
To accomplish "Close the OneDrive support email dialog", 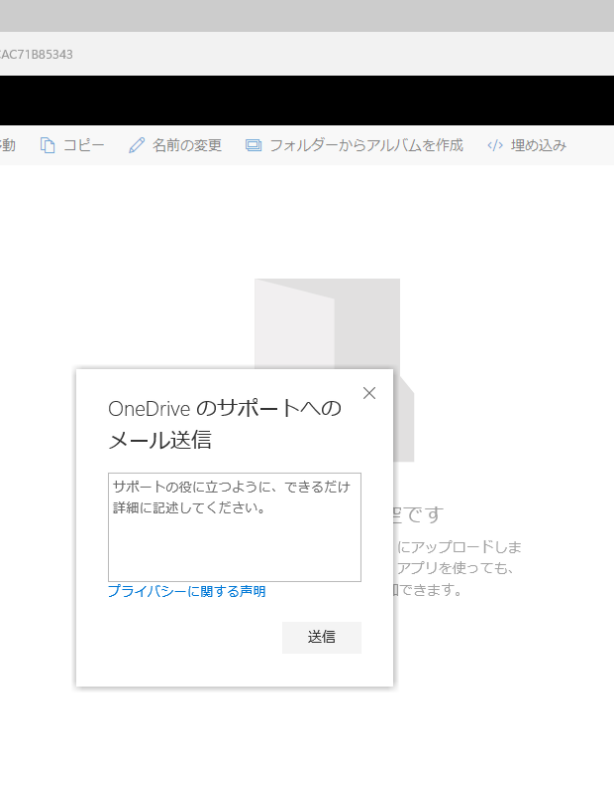I will click(369, 393).
